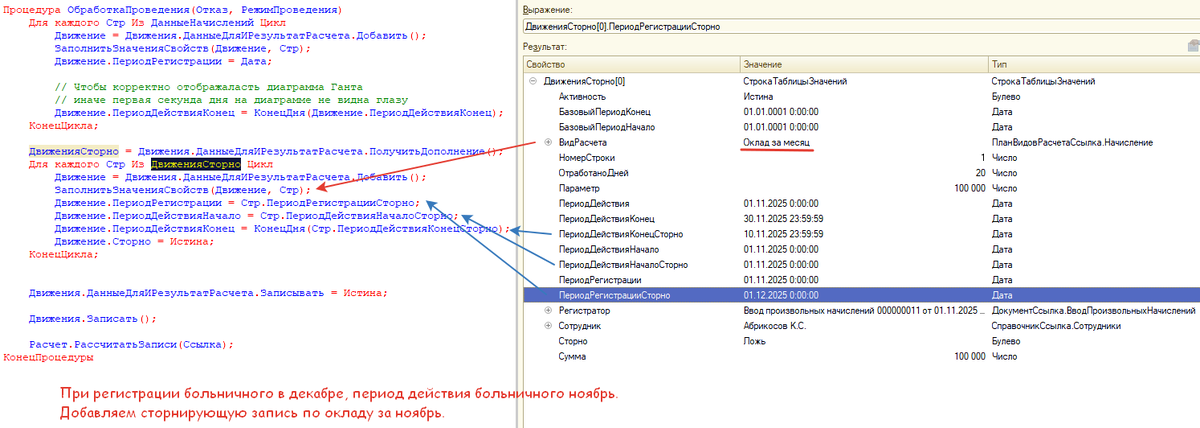Select the Сторно property row
Screen dimensions: 1200x428
(x=860, y=341)
